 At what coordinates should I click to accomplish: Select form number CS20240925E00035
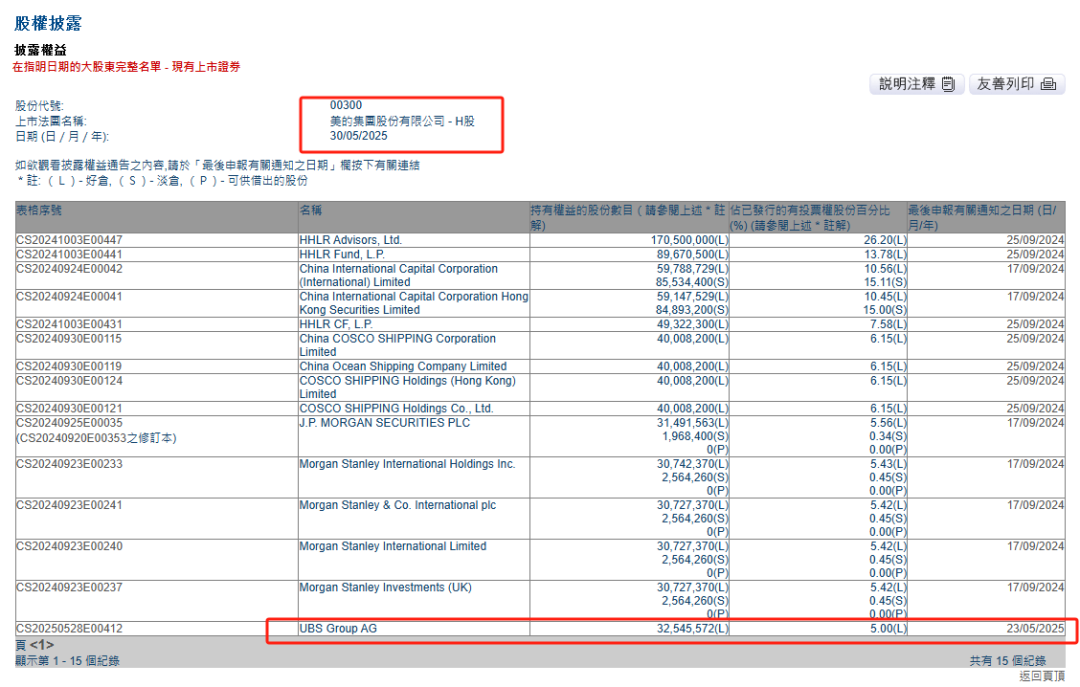point(69,423)
